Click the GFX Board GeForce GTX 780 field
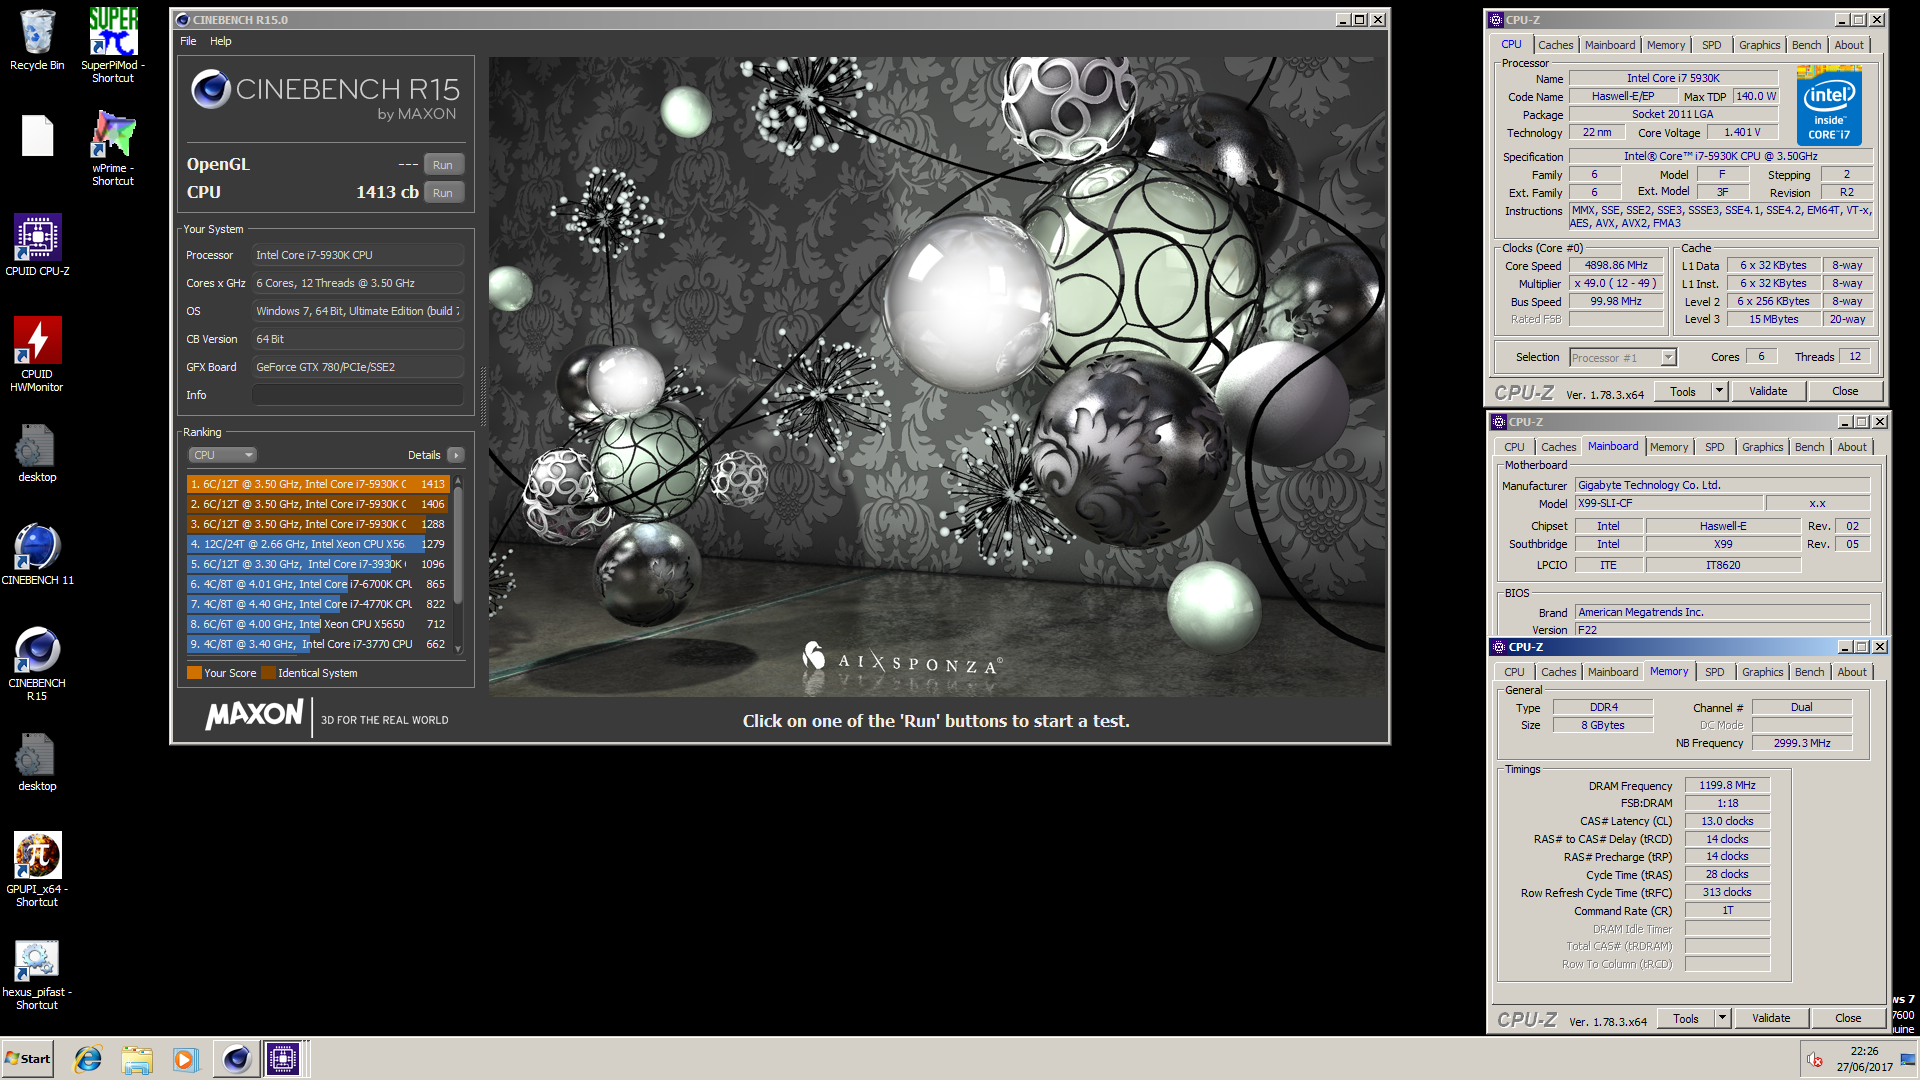Viewport: 1920px width, 1080px height. [357, 367]
